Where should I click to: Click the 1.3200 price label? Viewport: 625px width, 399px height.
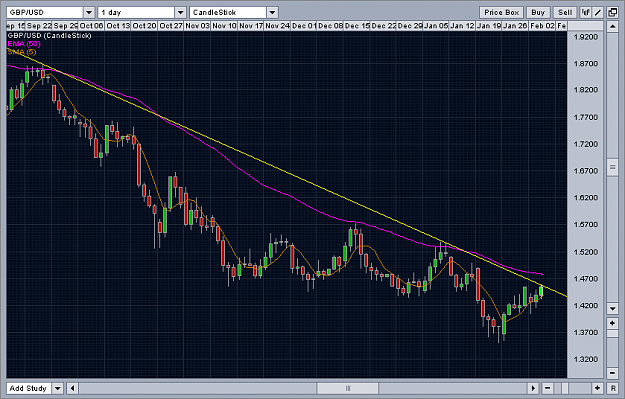pos(586,359)
